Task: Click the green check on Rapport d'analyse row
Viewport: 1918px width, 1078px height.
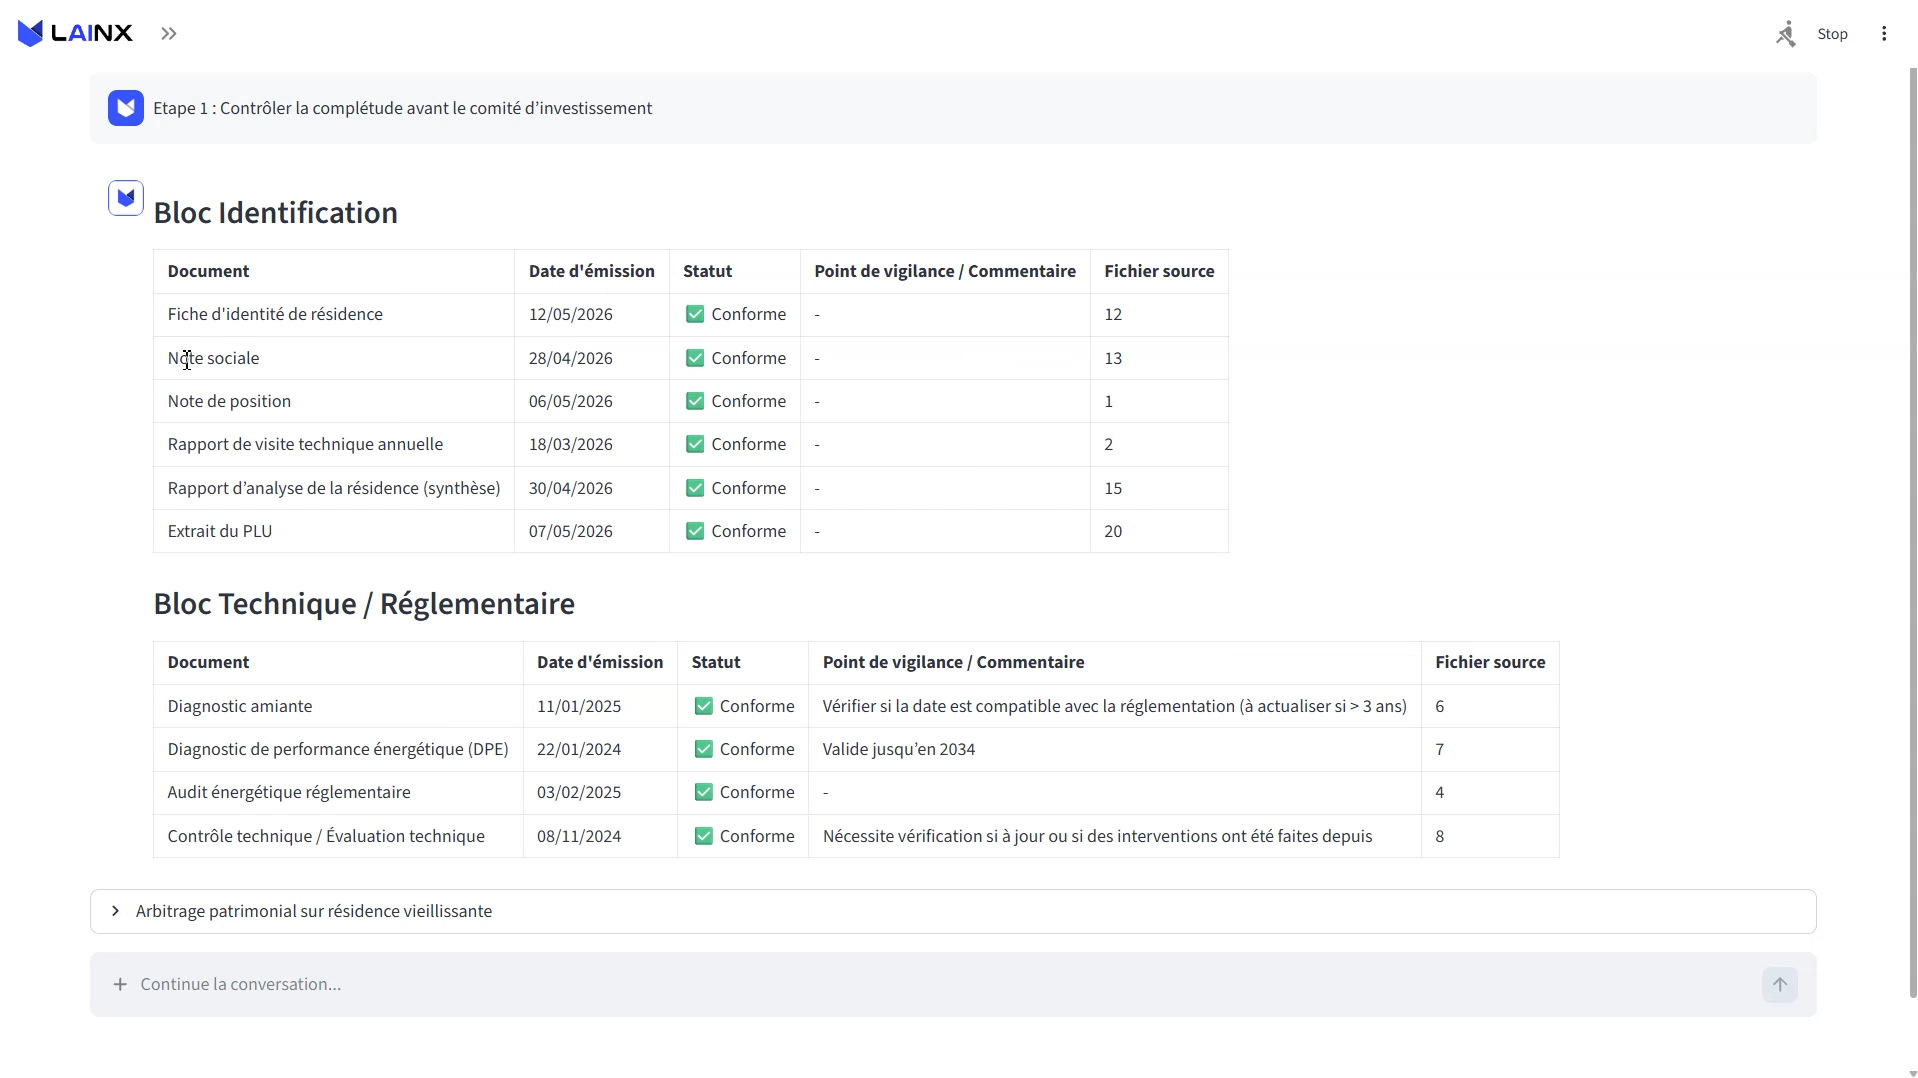Action: (x=695, y=488)
